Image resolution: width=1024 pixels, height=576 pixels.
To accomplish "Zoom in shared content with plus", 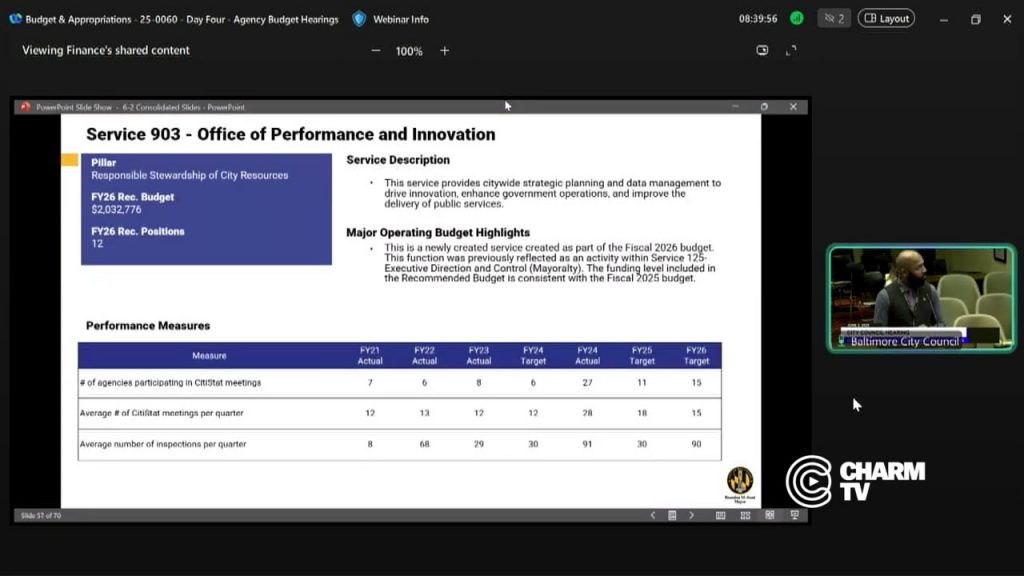I will point(445,51).
